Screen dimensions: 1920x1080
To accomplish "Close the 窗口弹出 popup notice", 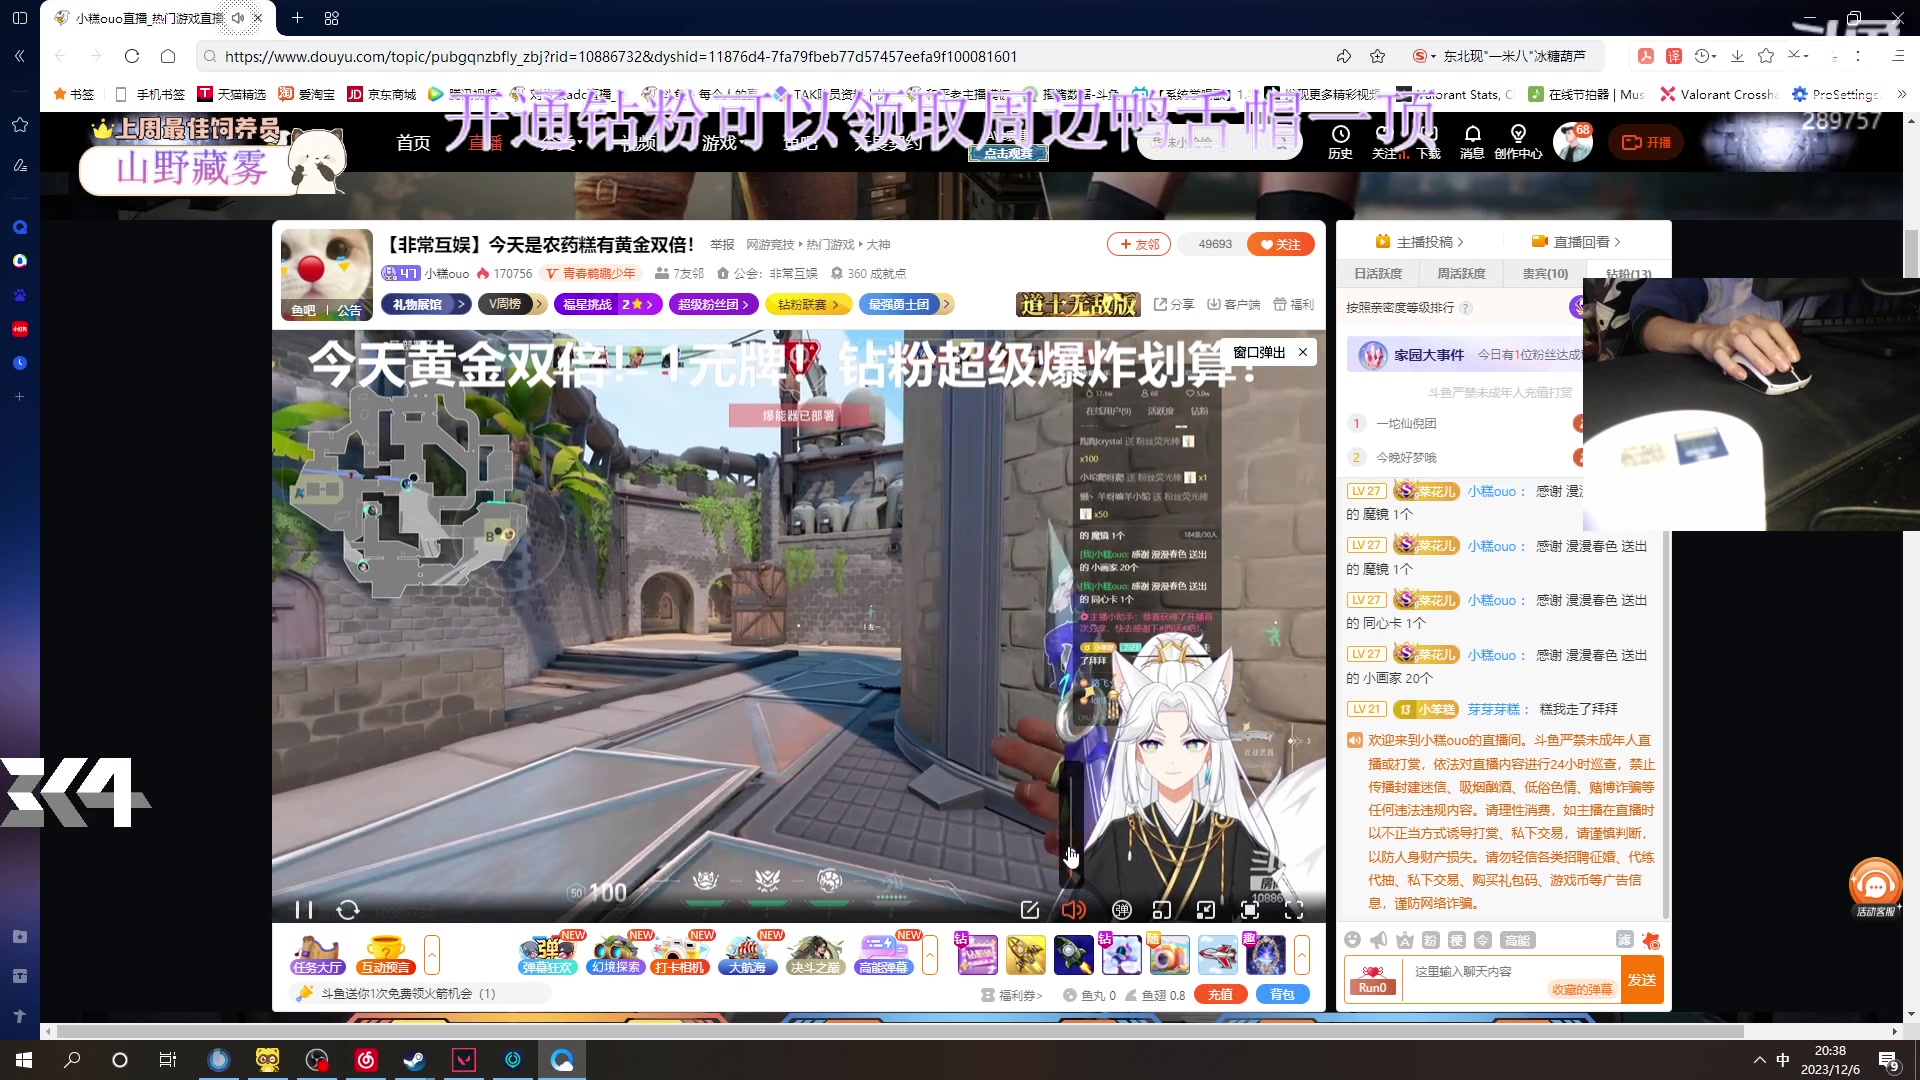I will pyautogui.click(x=1303, y=352).
